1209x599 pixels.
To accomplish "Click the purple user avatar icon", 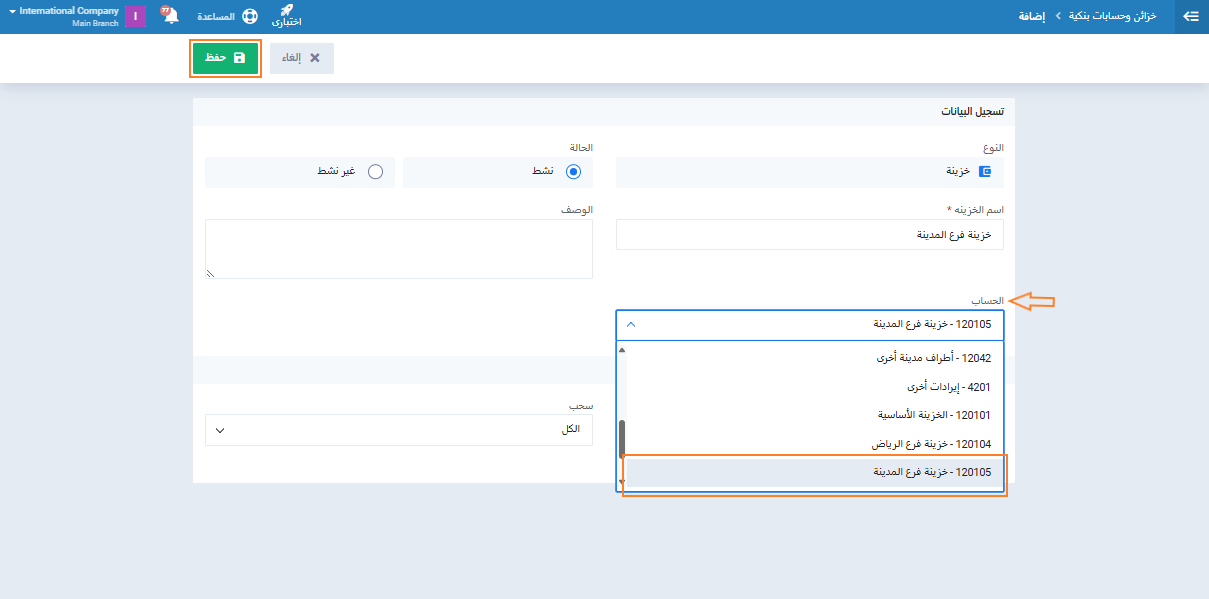I will (135, 16).
